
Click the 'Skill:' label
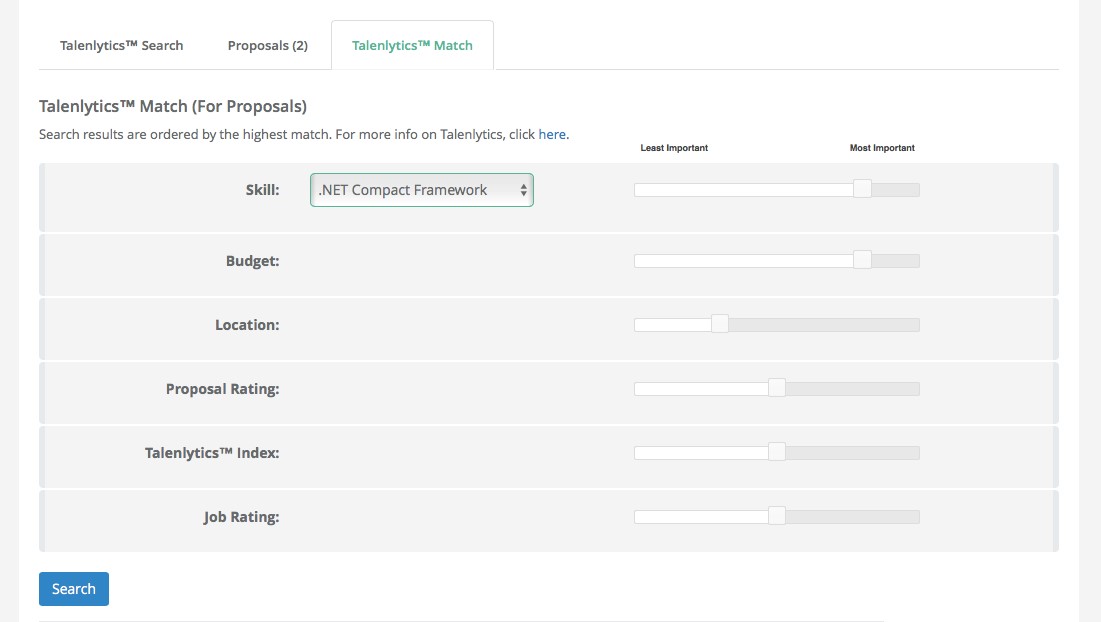263,190
